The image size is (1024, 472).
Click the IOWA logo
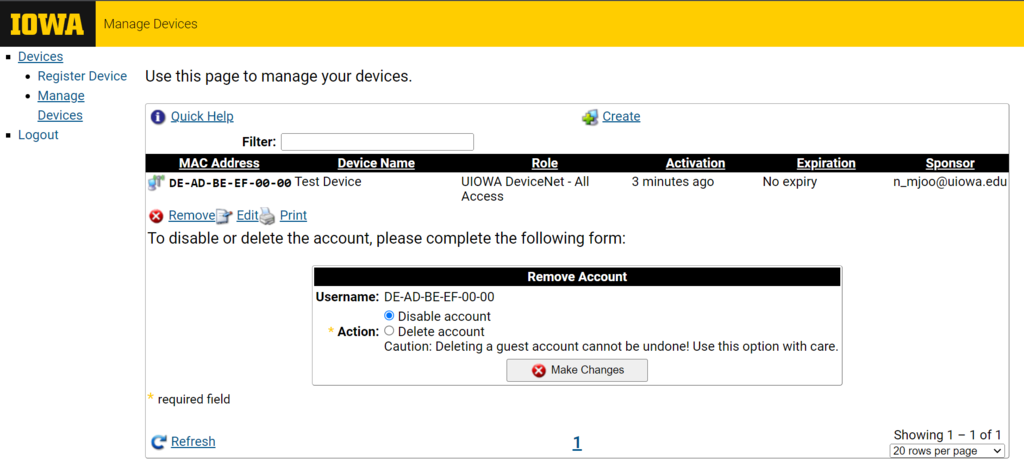click(48, 24)
